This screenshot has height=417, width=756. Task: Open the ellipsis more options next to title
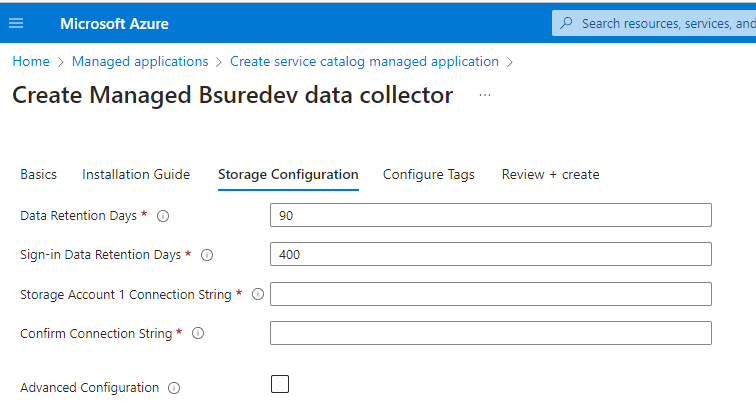[485, 96]
